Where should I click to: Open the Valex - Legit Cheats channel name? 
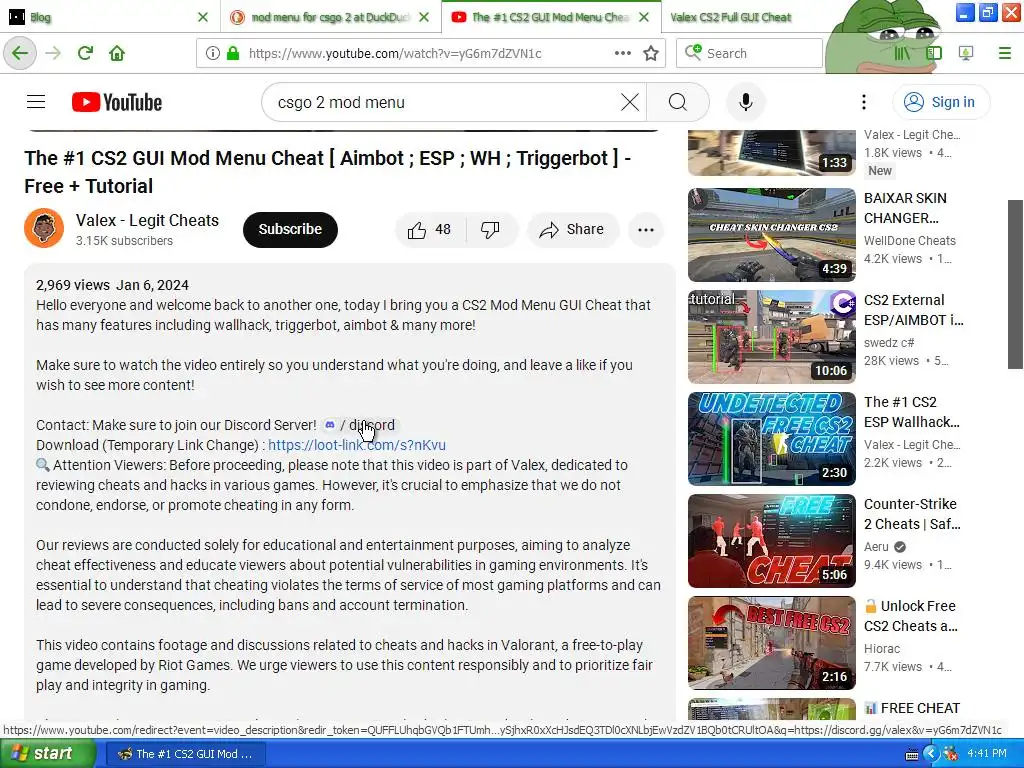147,220
